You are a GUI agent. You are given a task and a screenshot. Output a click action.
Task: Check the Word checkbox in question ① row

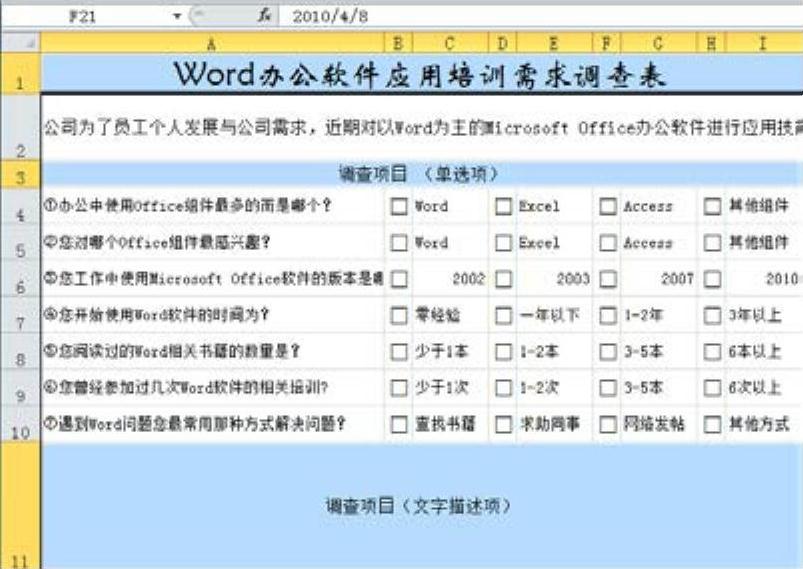(399, 206)
